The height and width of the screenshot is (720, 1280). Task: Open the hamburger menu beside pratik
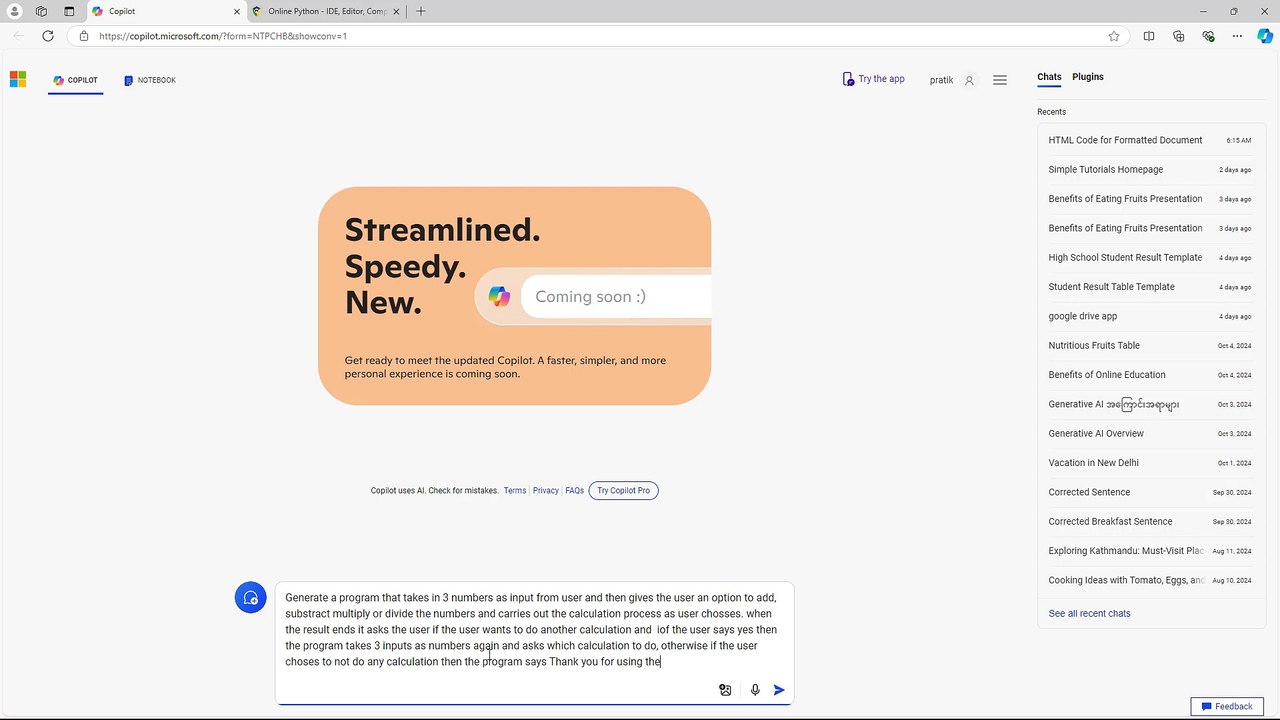coord(1000,80)
